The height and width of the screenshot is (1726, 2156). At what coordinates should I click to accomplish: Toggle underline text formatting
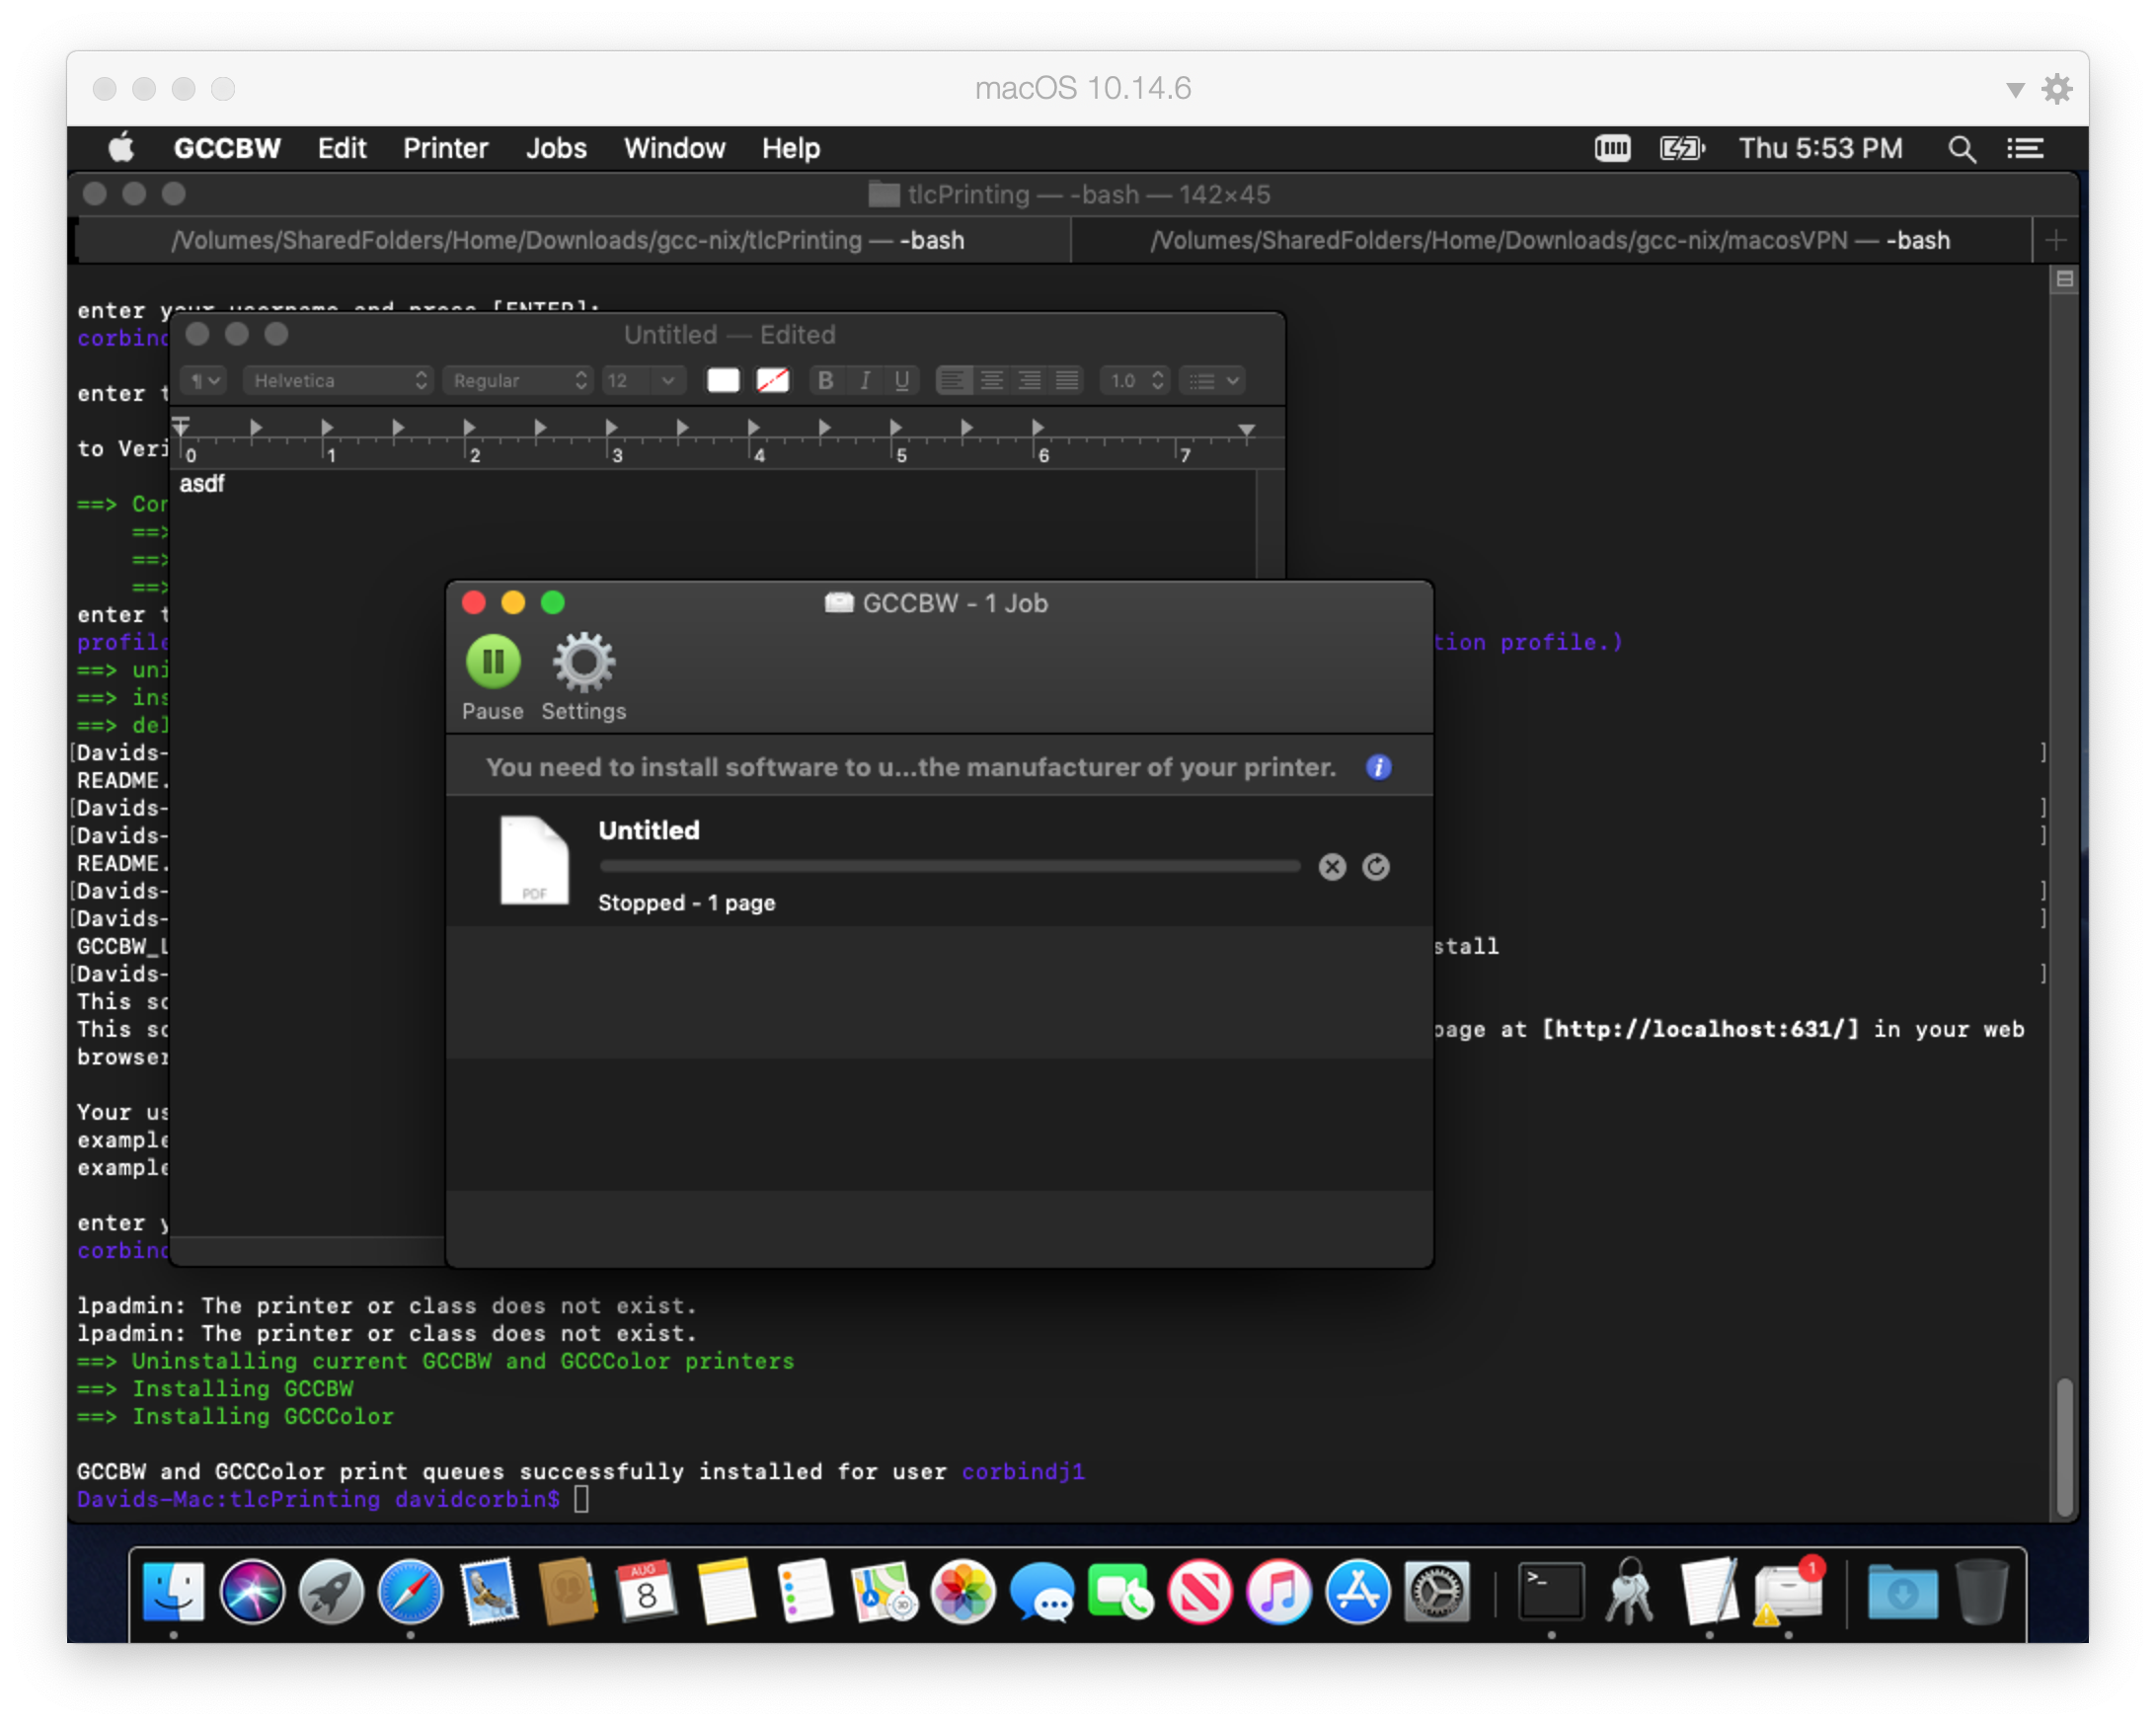[902, 381]
